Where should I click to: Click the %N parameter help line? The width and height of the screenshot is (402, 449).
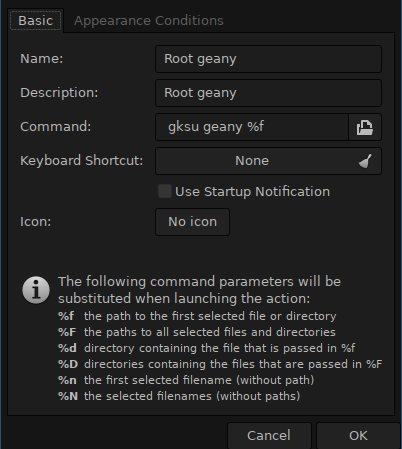[x=179, y=396]
